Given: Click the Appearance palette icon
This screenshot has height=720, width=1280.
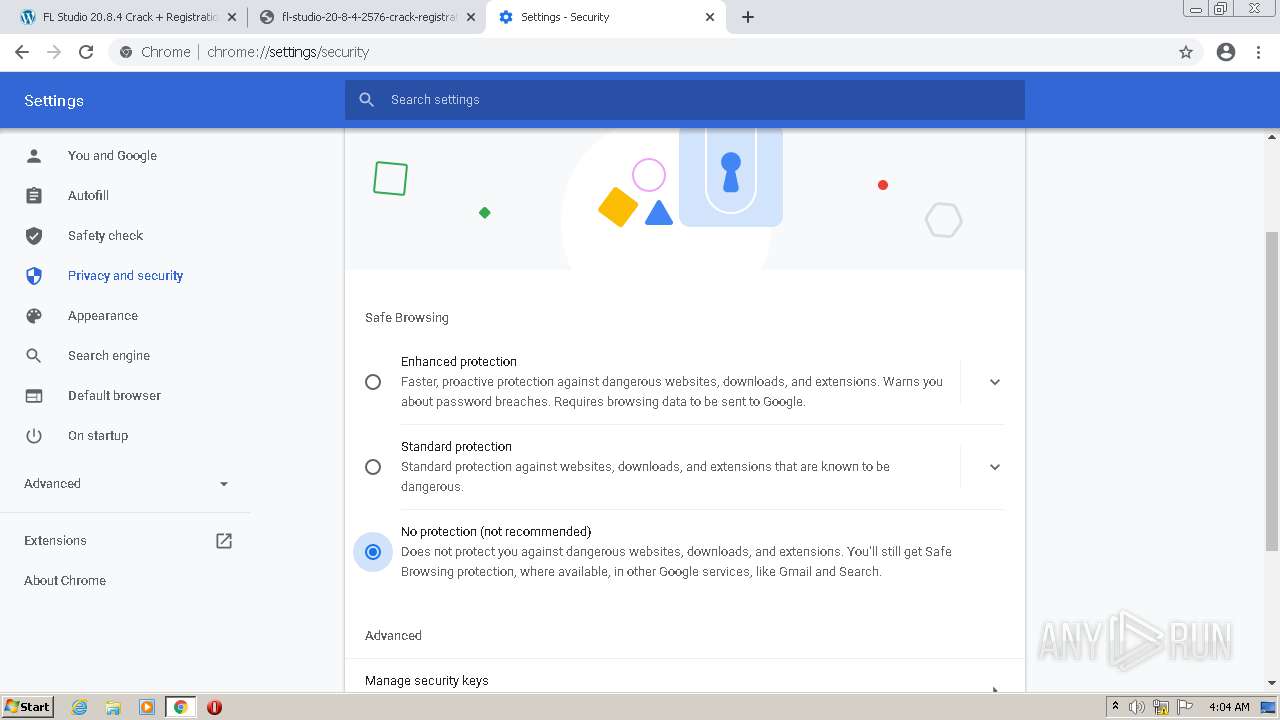Looking at the screenshot, I should click(34, 316).
